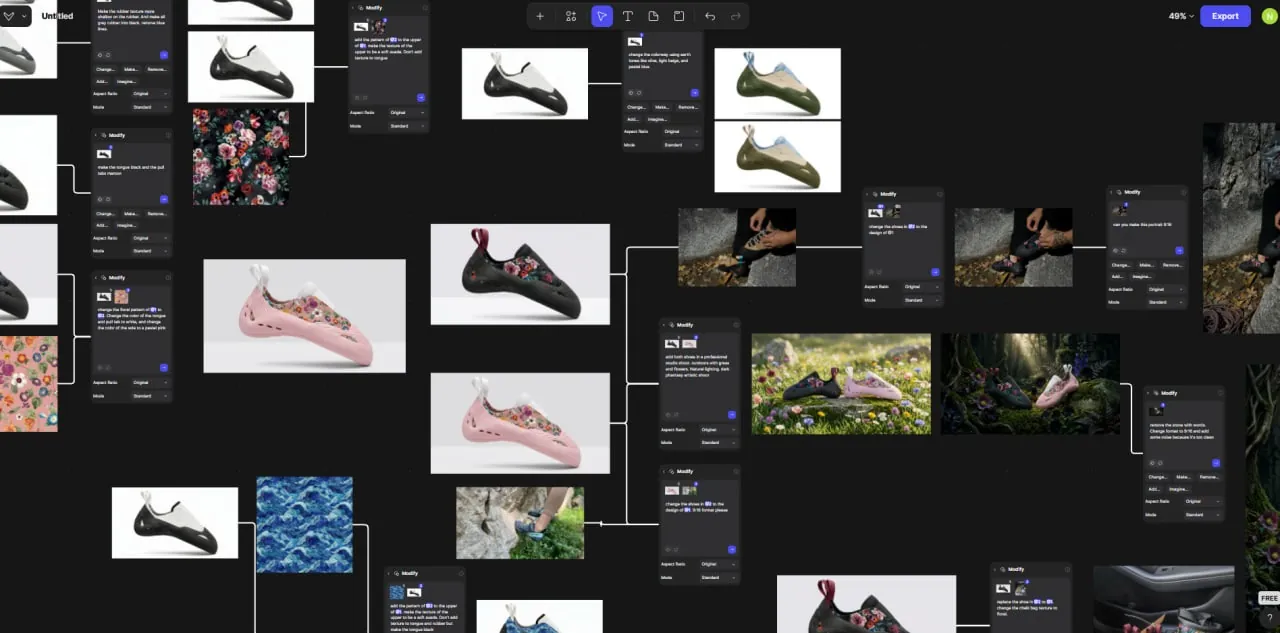Click 'Remove...' suggestion in 'portrait 9:16' panel
The height and width of the screenshot is (633, 1280).
click(x=1173, y=265)
